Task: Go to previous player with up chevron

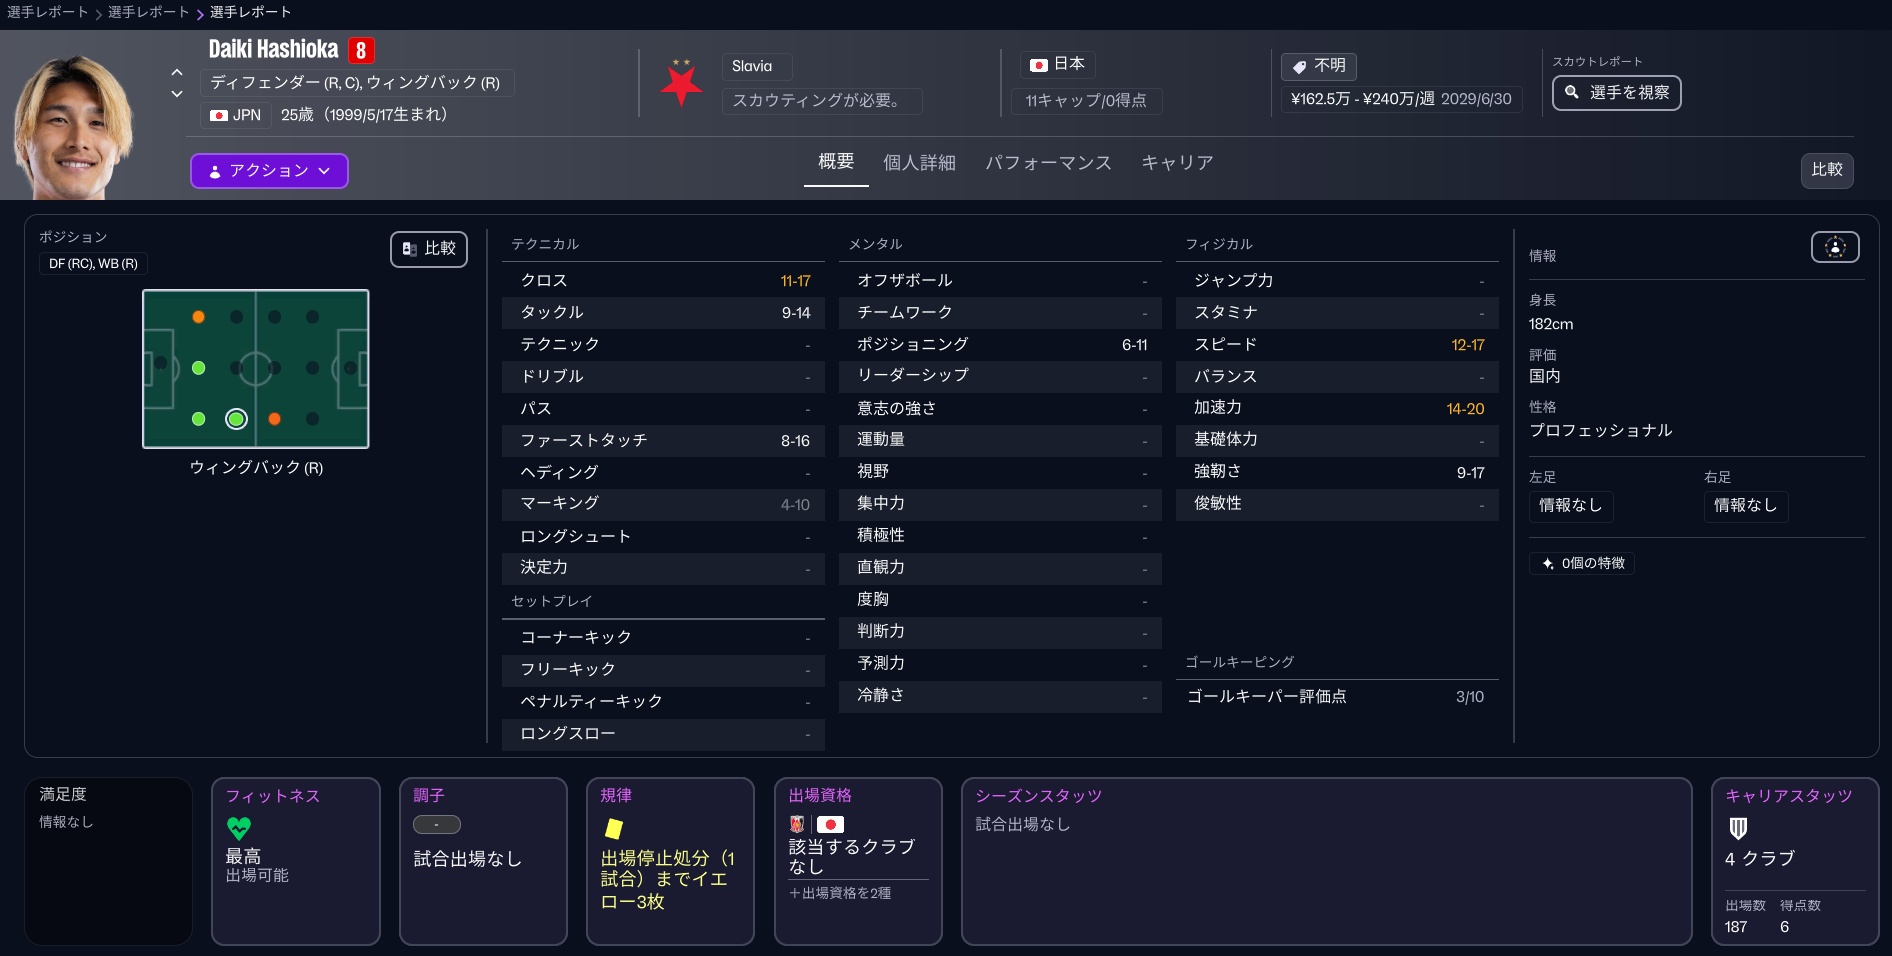Action: [177, 72]
